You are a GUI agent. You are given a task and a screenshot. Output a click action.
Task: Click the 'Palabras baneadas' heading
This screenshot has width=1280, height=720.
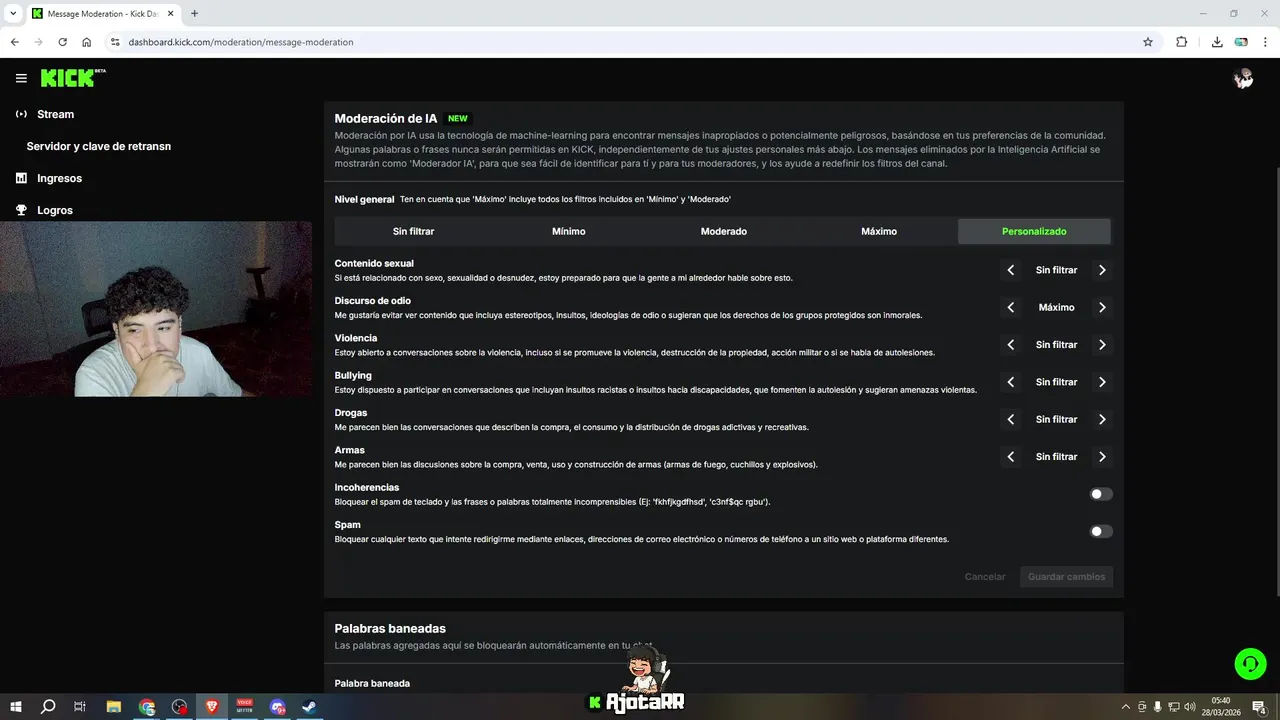[x=390, y=629]
